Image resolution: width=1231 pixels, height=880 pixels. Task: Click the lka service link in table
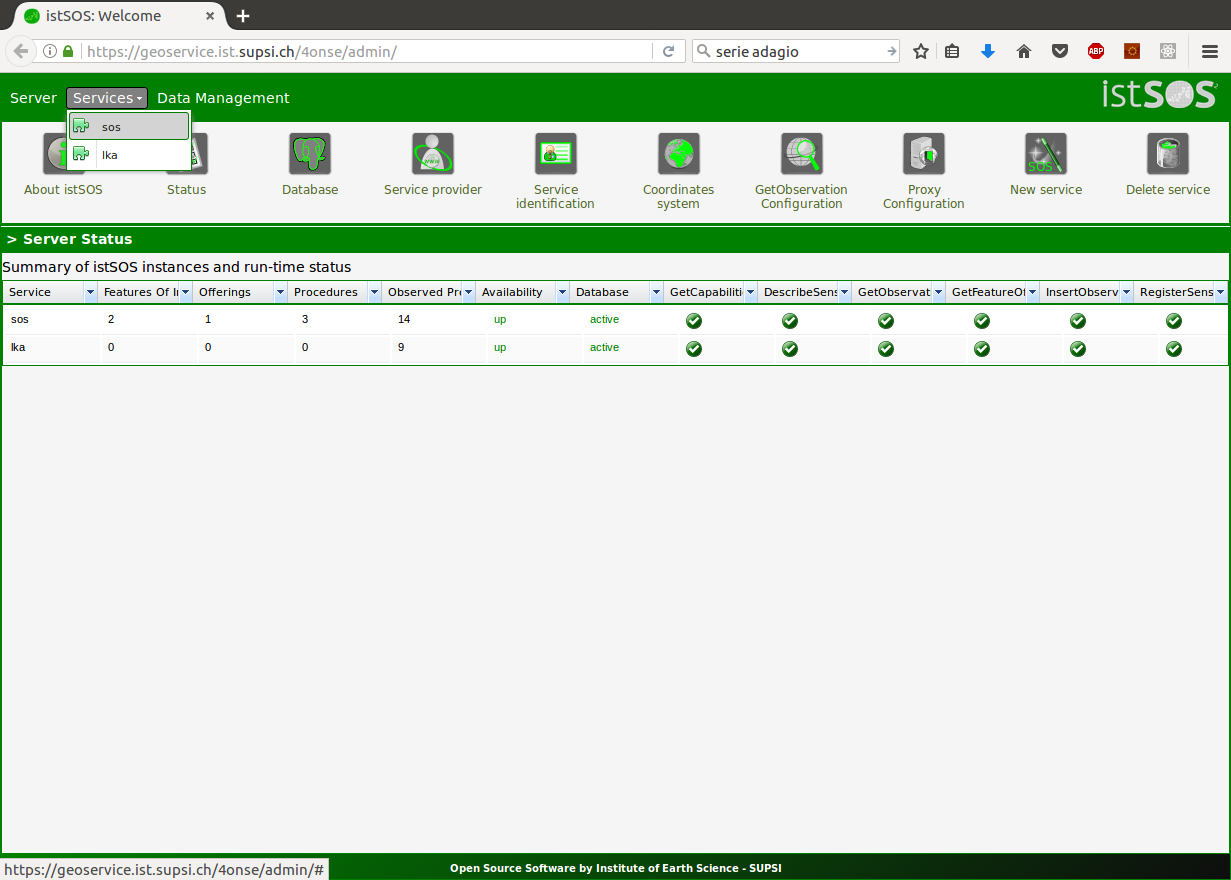click(18, 348)
